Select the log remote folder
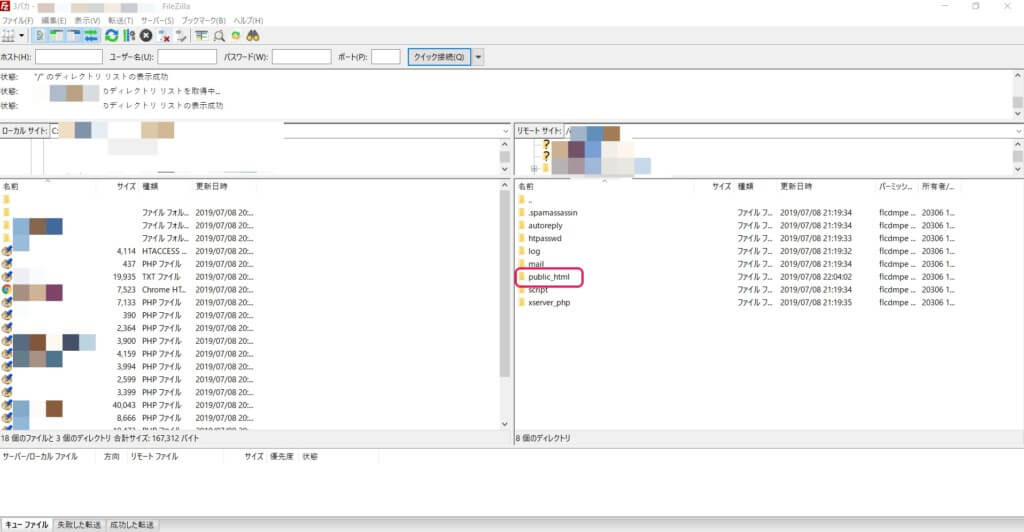 (534, 251)
